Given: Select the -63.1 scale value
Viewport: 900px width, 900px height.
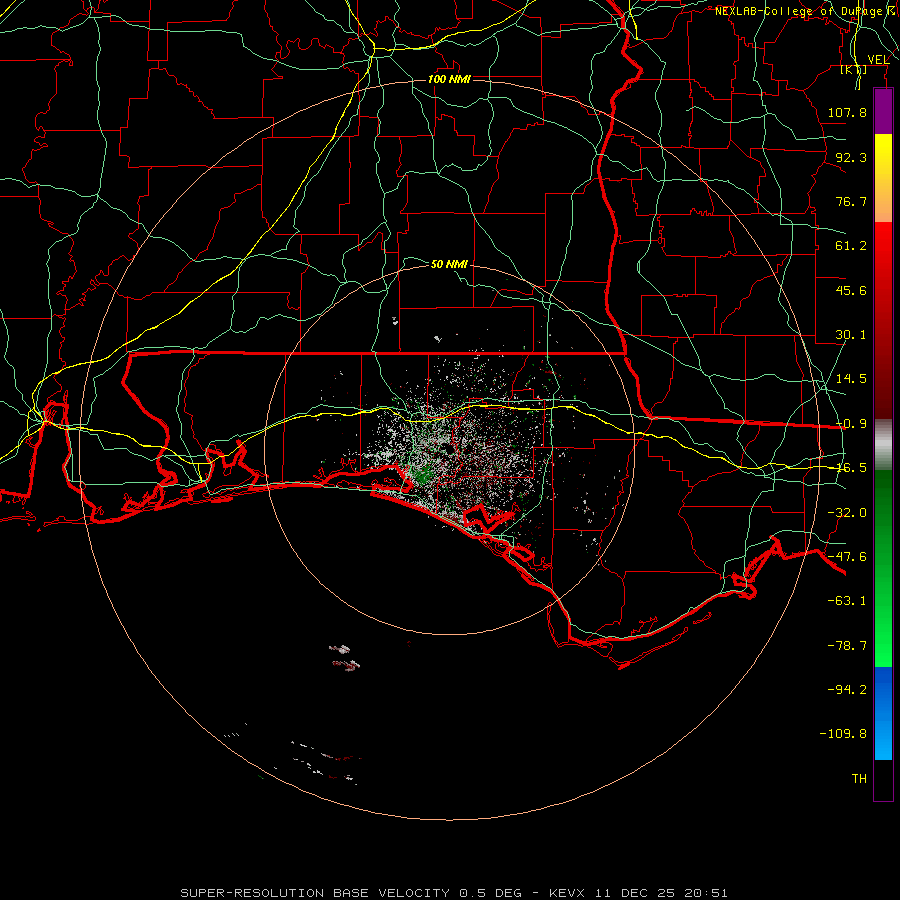Looking at the screenshot, I should point(847,601).
